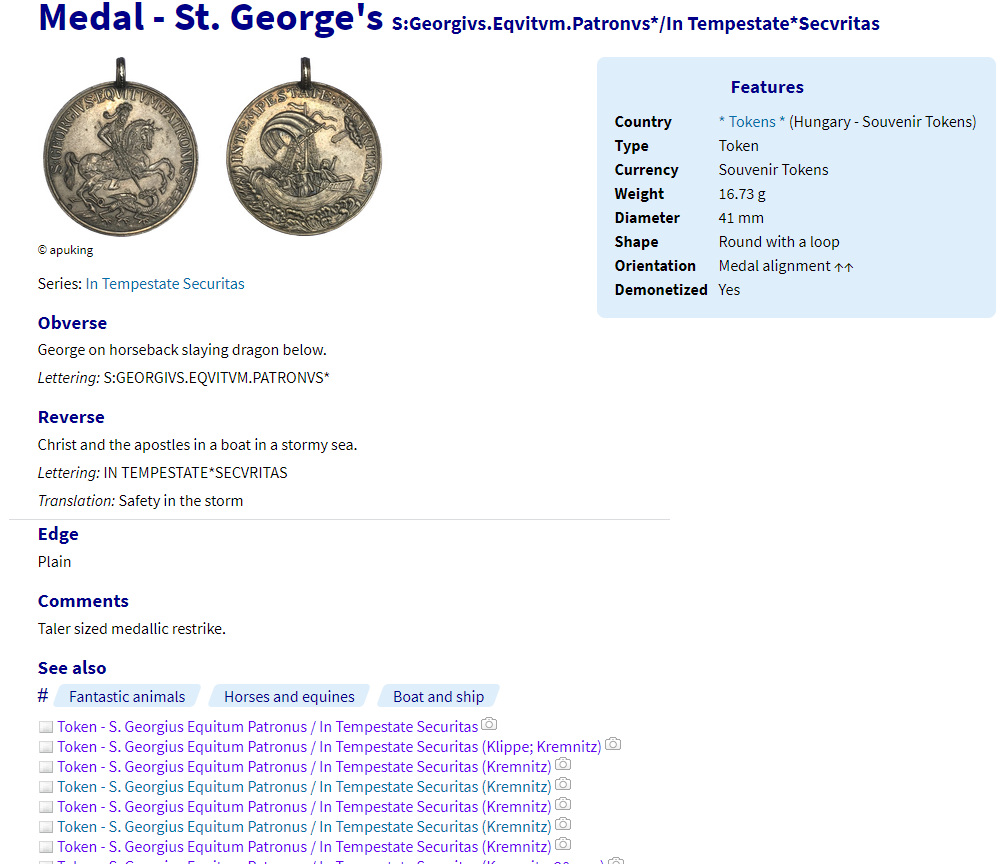Viewport: 1005px width, 864px height.
Task: Click the Features panel heading
Action: click(767, 87)
